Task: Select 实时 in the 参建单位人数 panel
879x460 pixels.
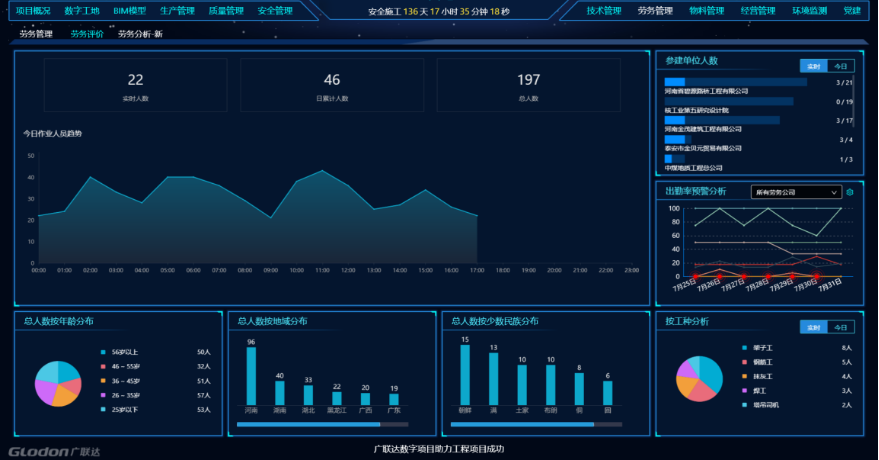Action: [814, 66]
